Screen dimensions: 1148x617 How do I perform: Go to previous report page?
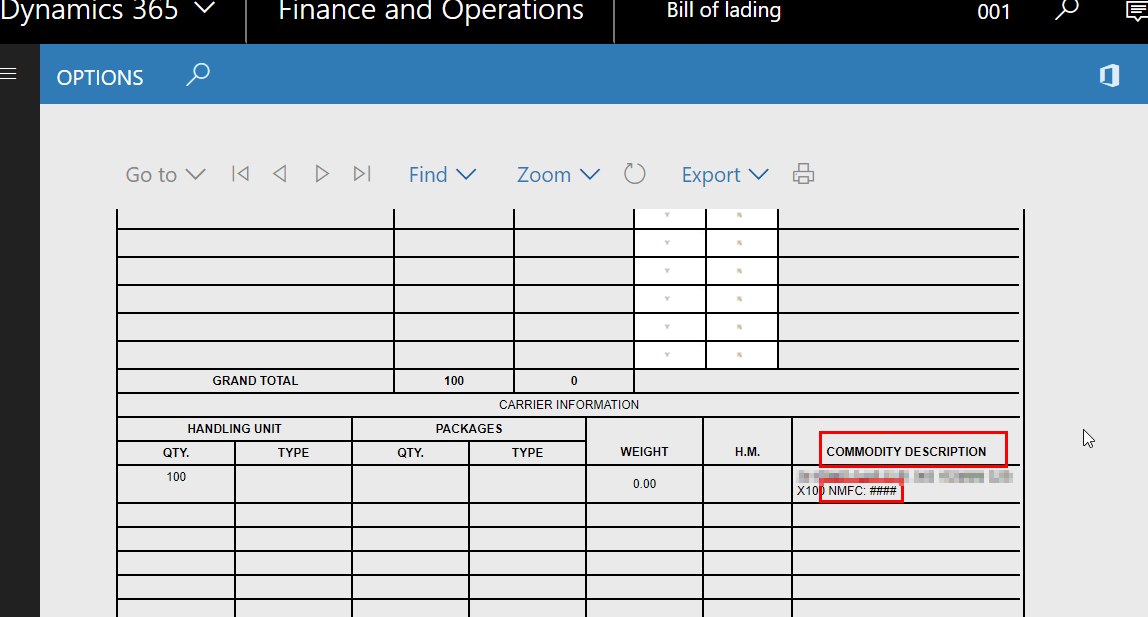click(x=280, y=174)
